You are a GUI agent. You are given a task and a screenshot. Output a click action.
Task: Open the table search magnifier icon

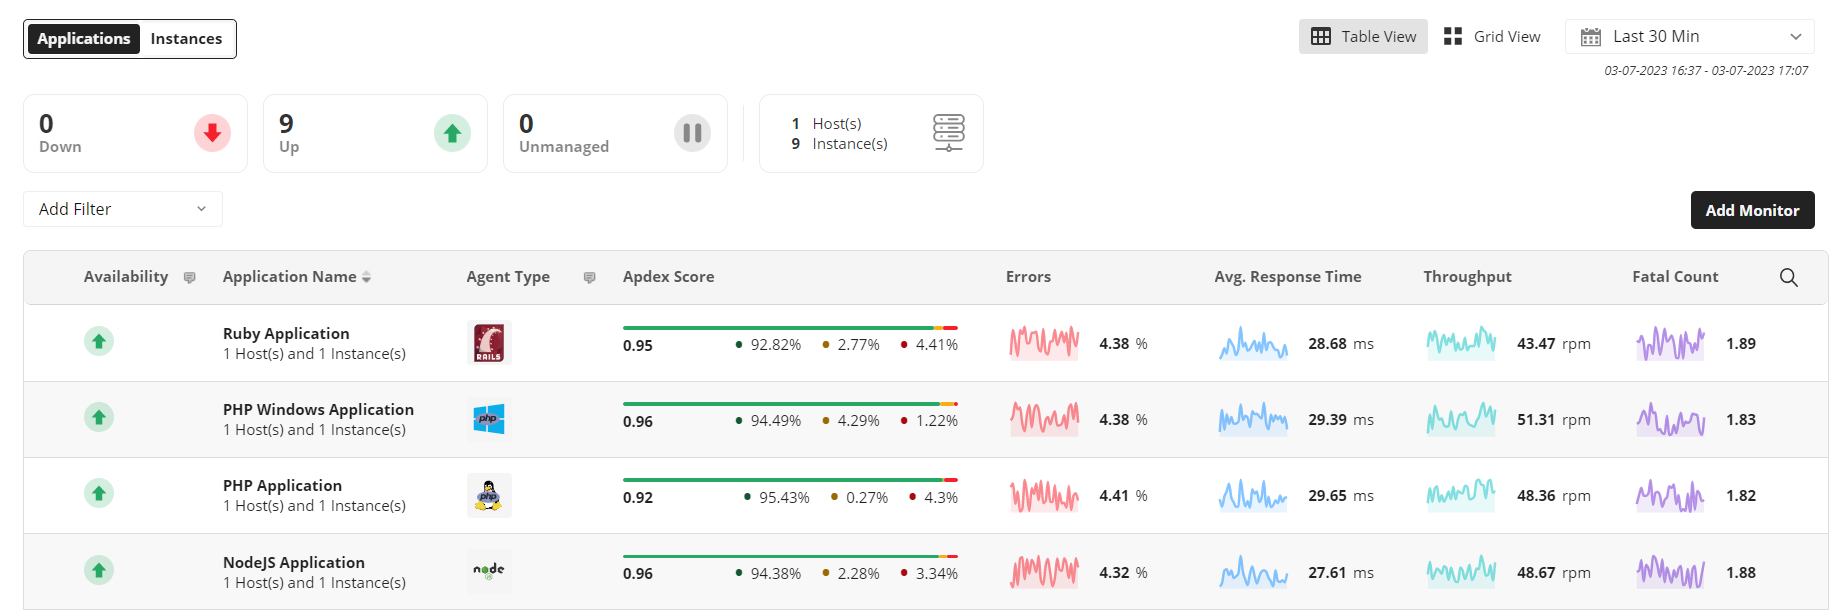click(x=1789, y=277)
